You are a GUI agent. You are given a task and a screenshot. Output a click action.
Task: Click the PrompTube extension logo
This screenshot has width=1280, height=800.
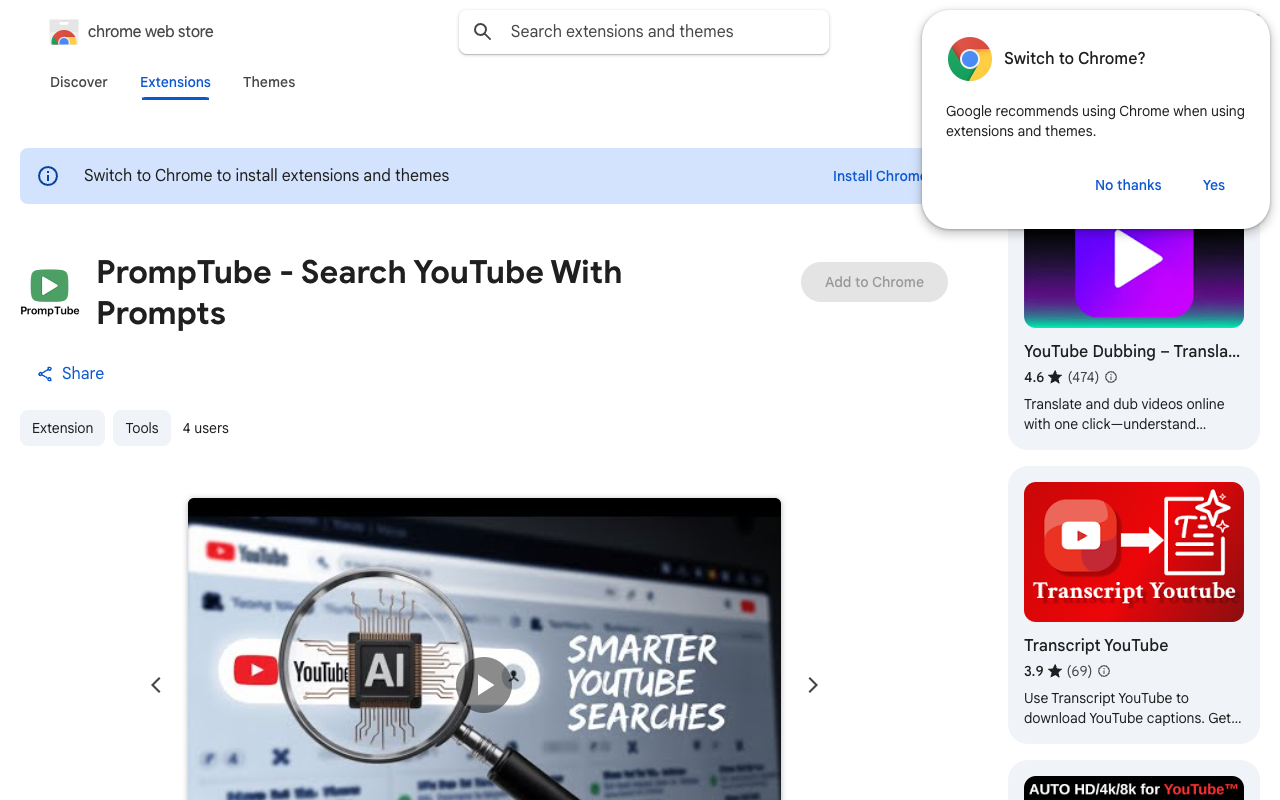pyautogui.click(x=50, y=292)
